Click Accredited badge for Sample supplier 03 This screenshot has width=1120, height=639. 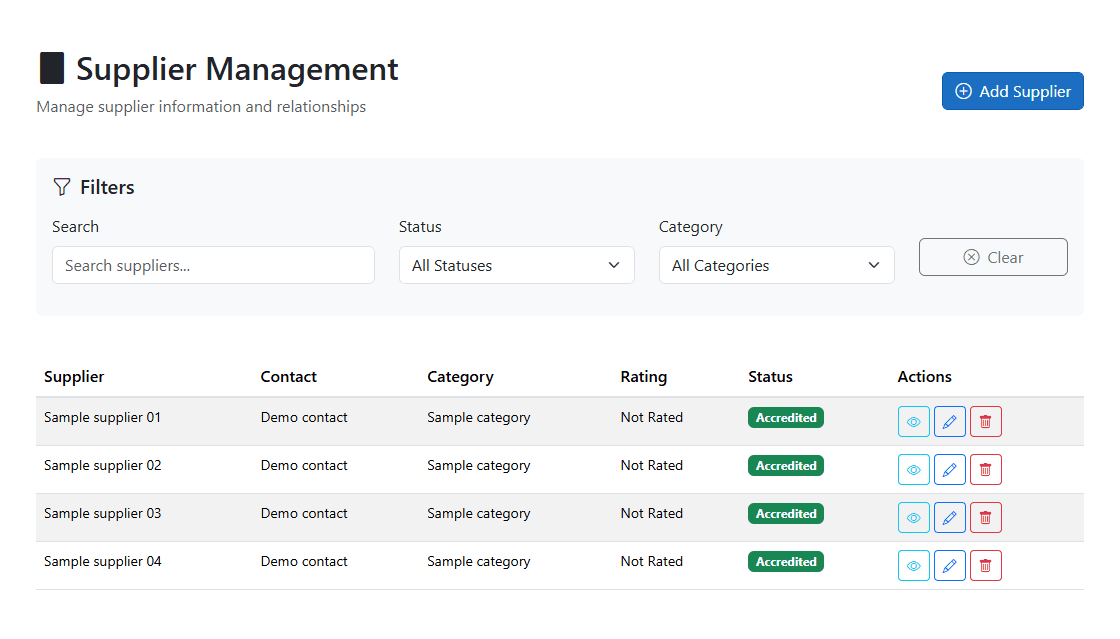(x=786, y=513)
